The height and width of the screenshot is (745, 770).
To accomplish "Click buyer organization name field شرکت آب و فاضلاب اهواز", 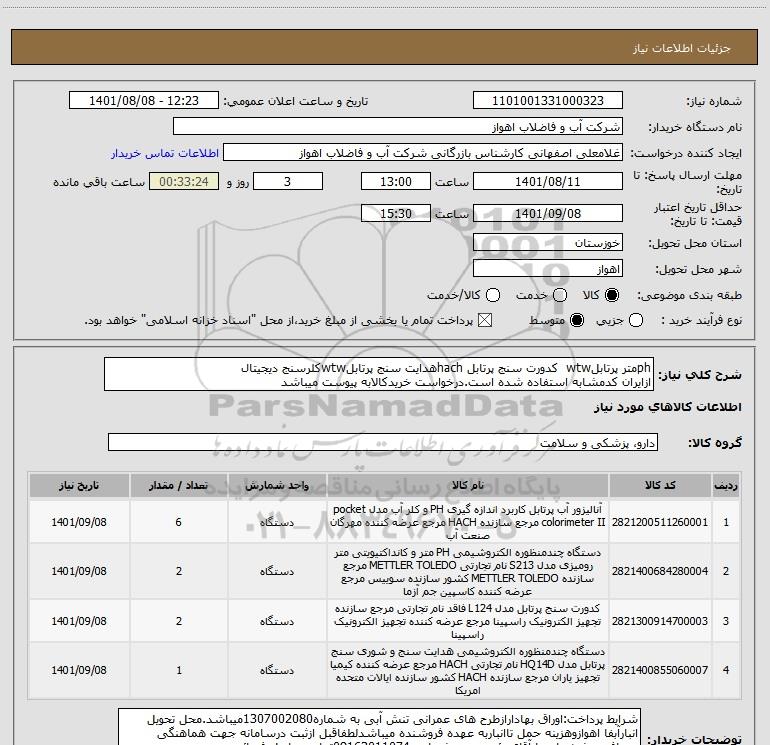I will click(x=398, y=127).
